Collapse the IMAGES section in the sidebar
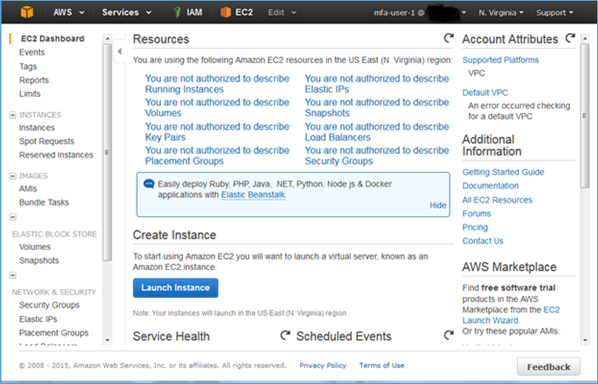The height and width of the screenshot is (384, 598). tap(13, 176)
